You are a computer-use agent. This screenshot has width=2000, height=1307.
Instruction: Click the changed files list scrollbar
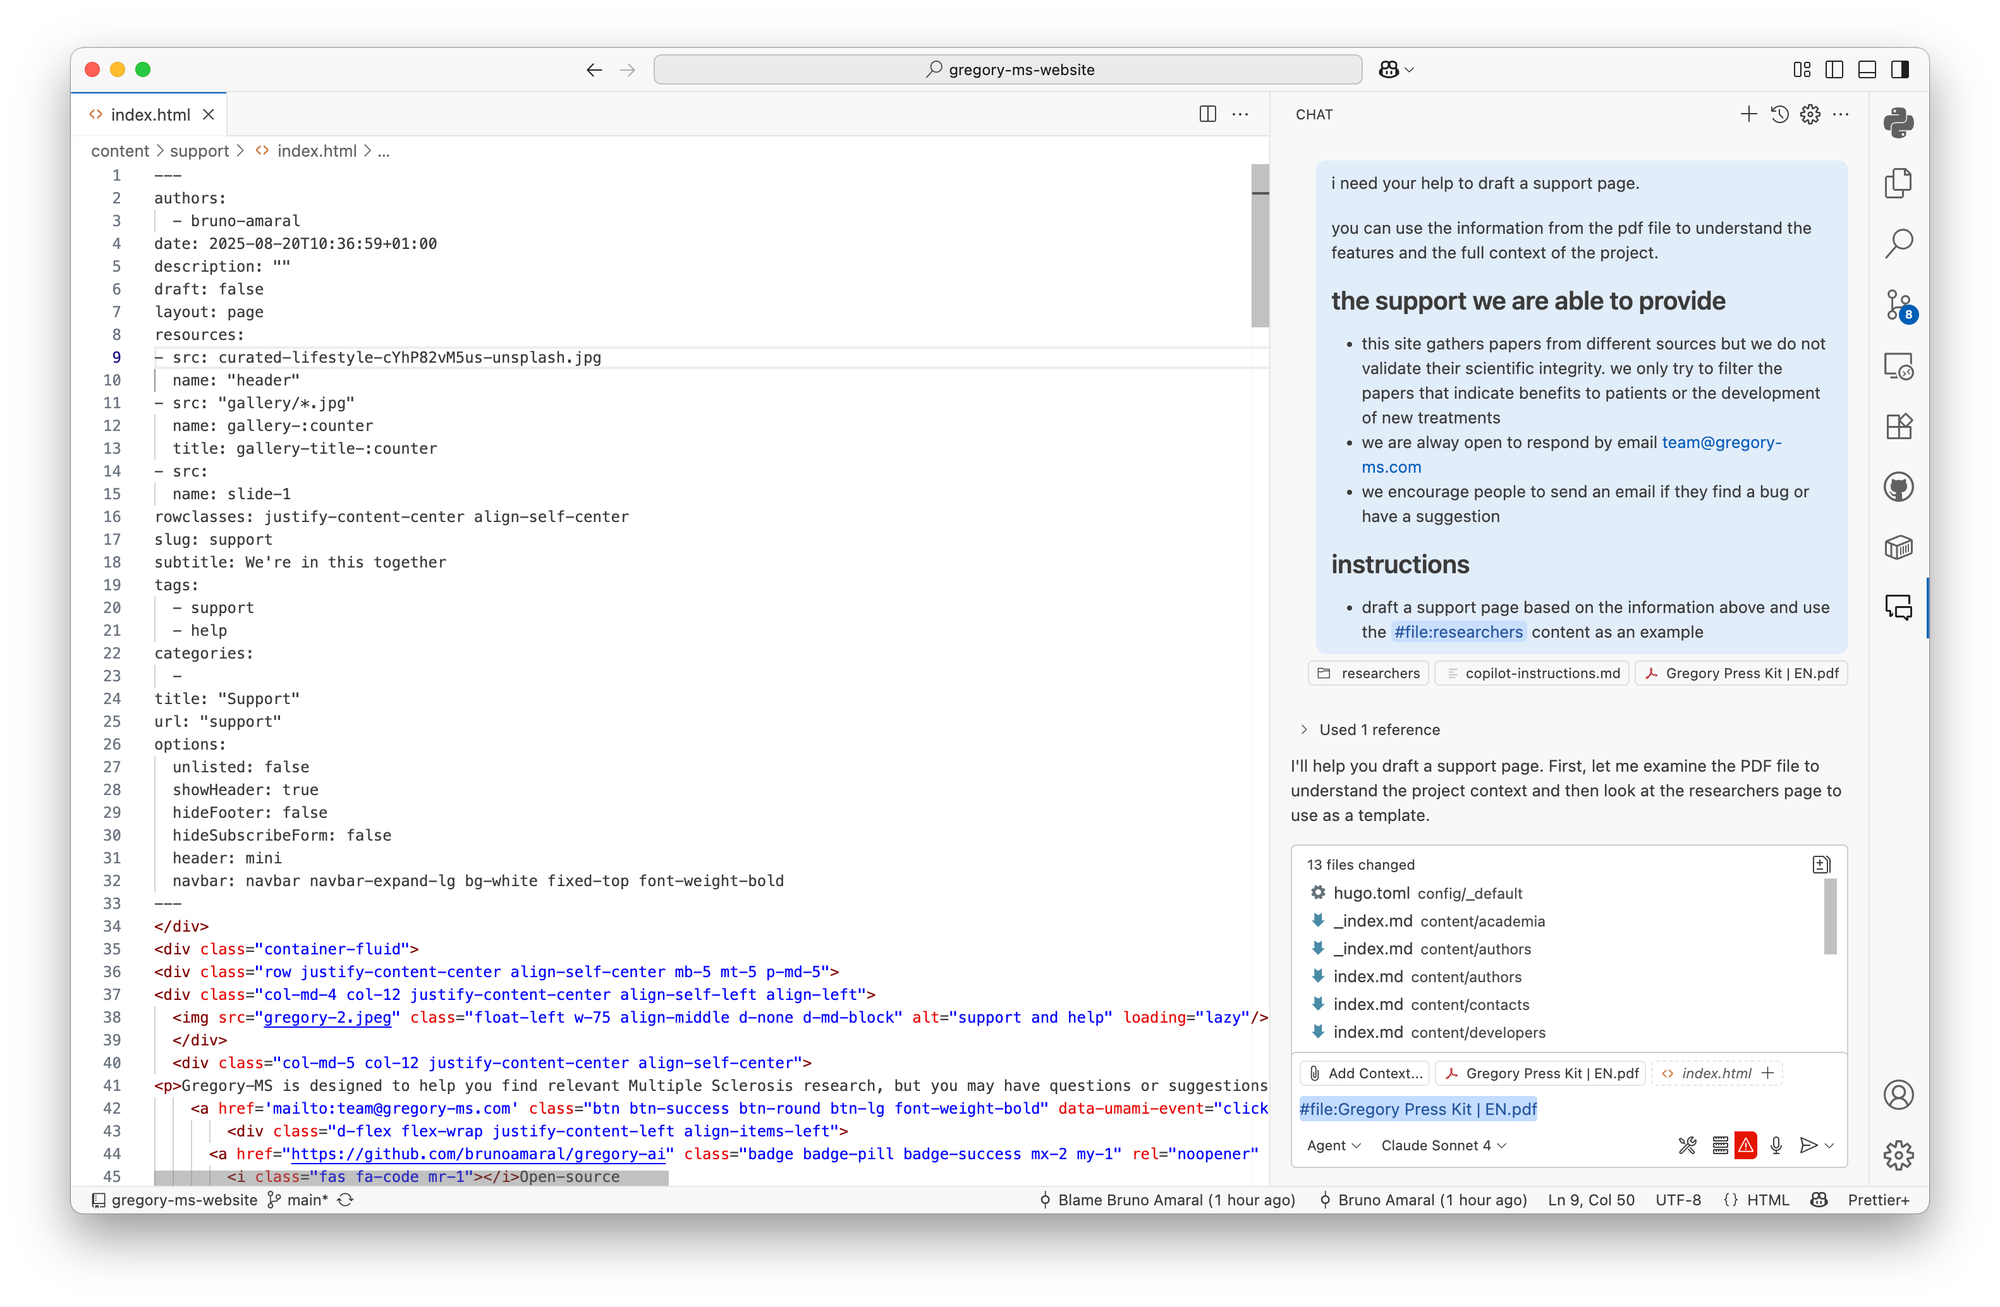pyautogui.click(x=1830, y=917)
